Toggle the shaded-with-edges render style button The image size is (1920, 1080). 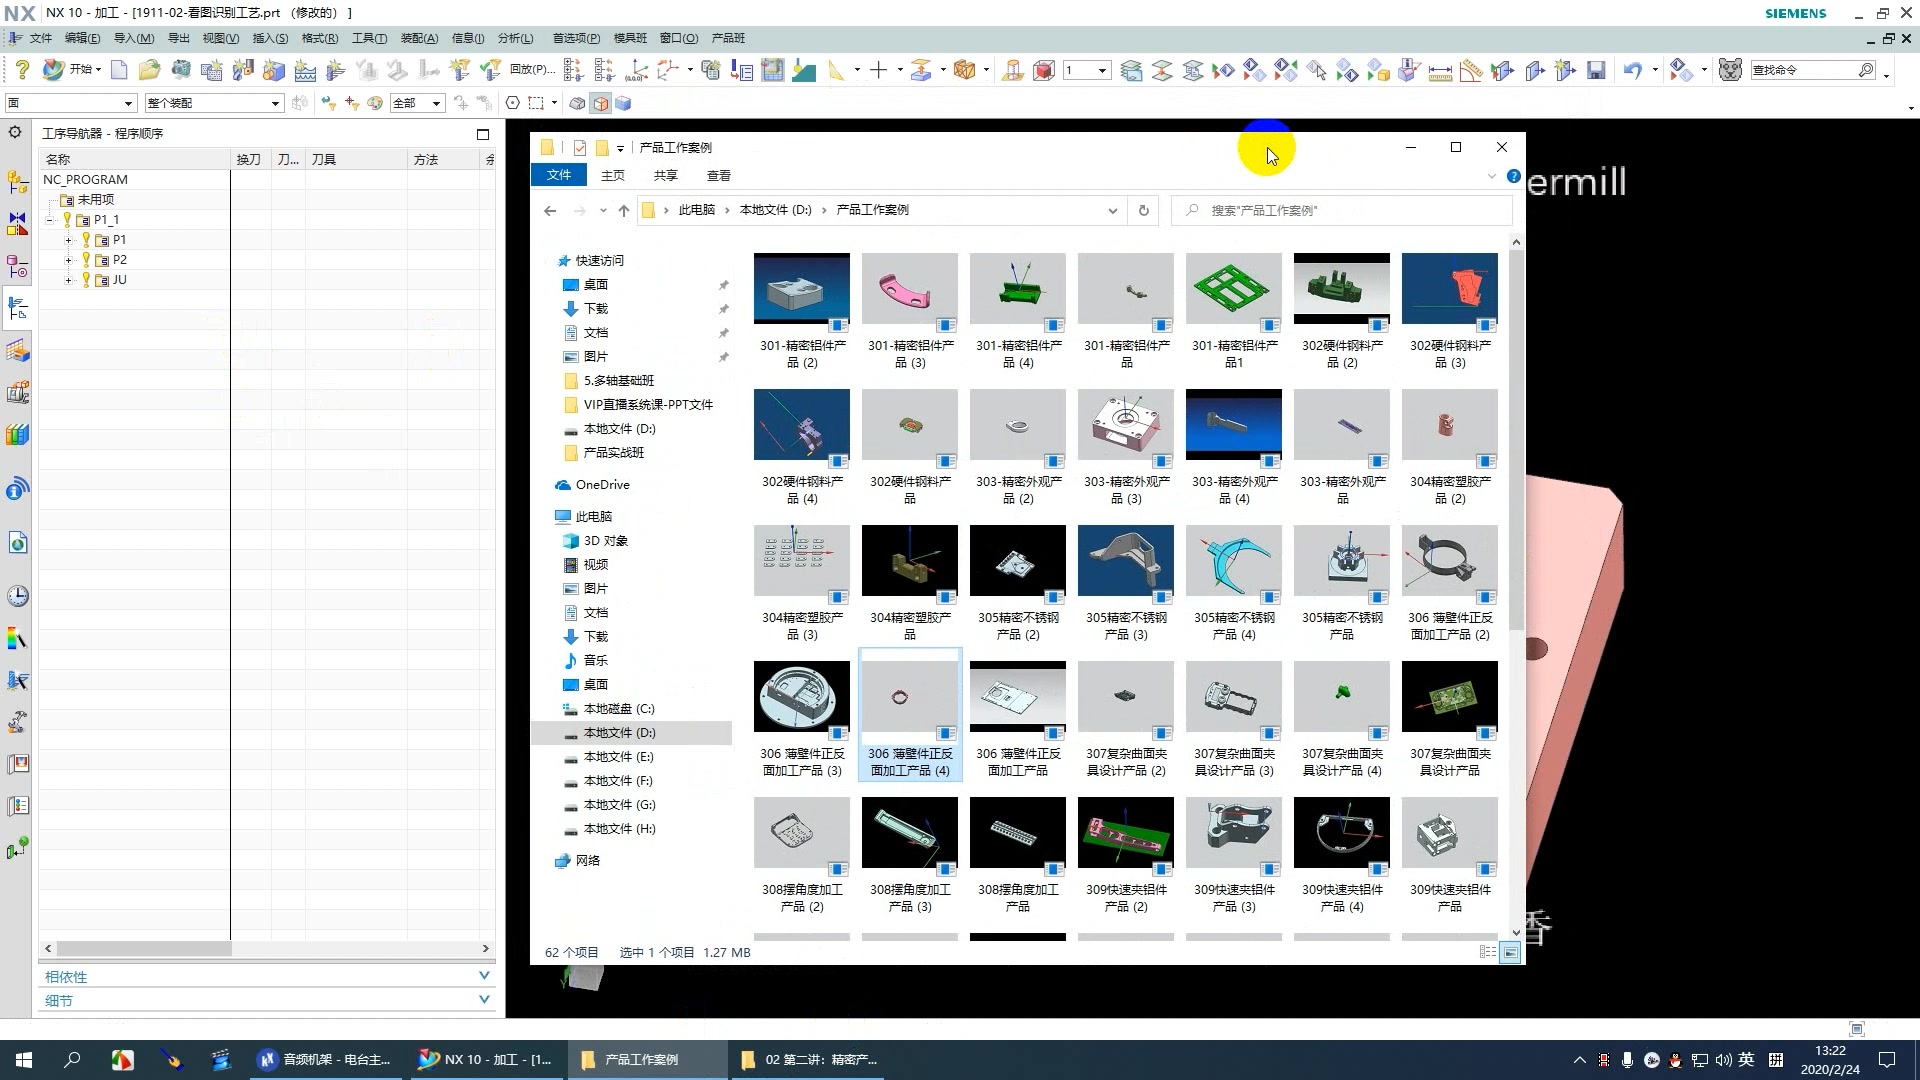tap(600, 103)
